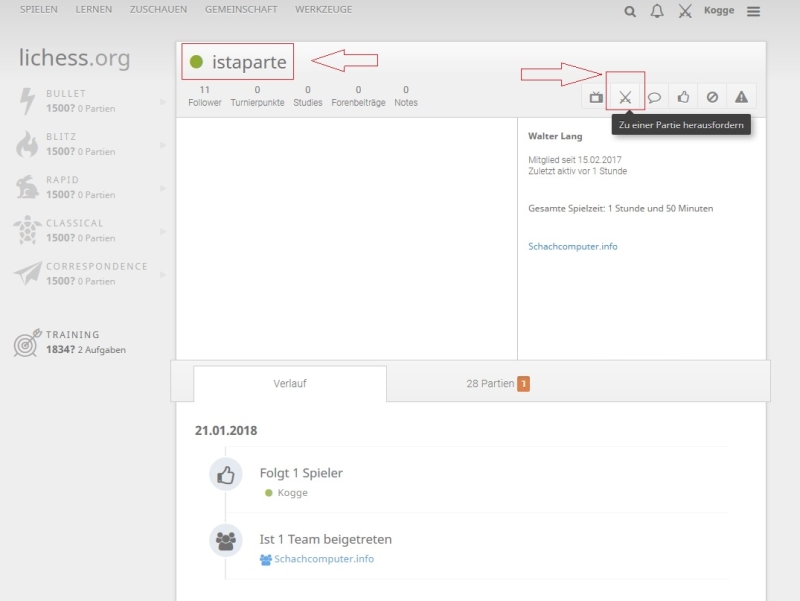Click the team group icon beside Ist 1 Team beigetreten
This screenshot has height=601, width=800.
(226, 540)
